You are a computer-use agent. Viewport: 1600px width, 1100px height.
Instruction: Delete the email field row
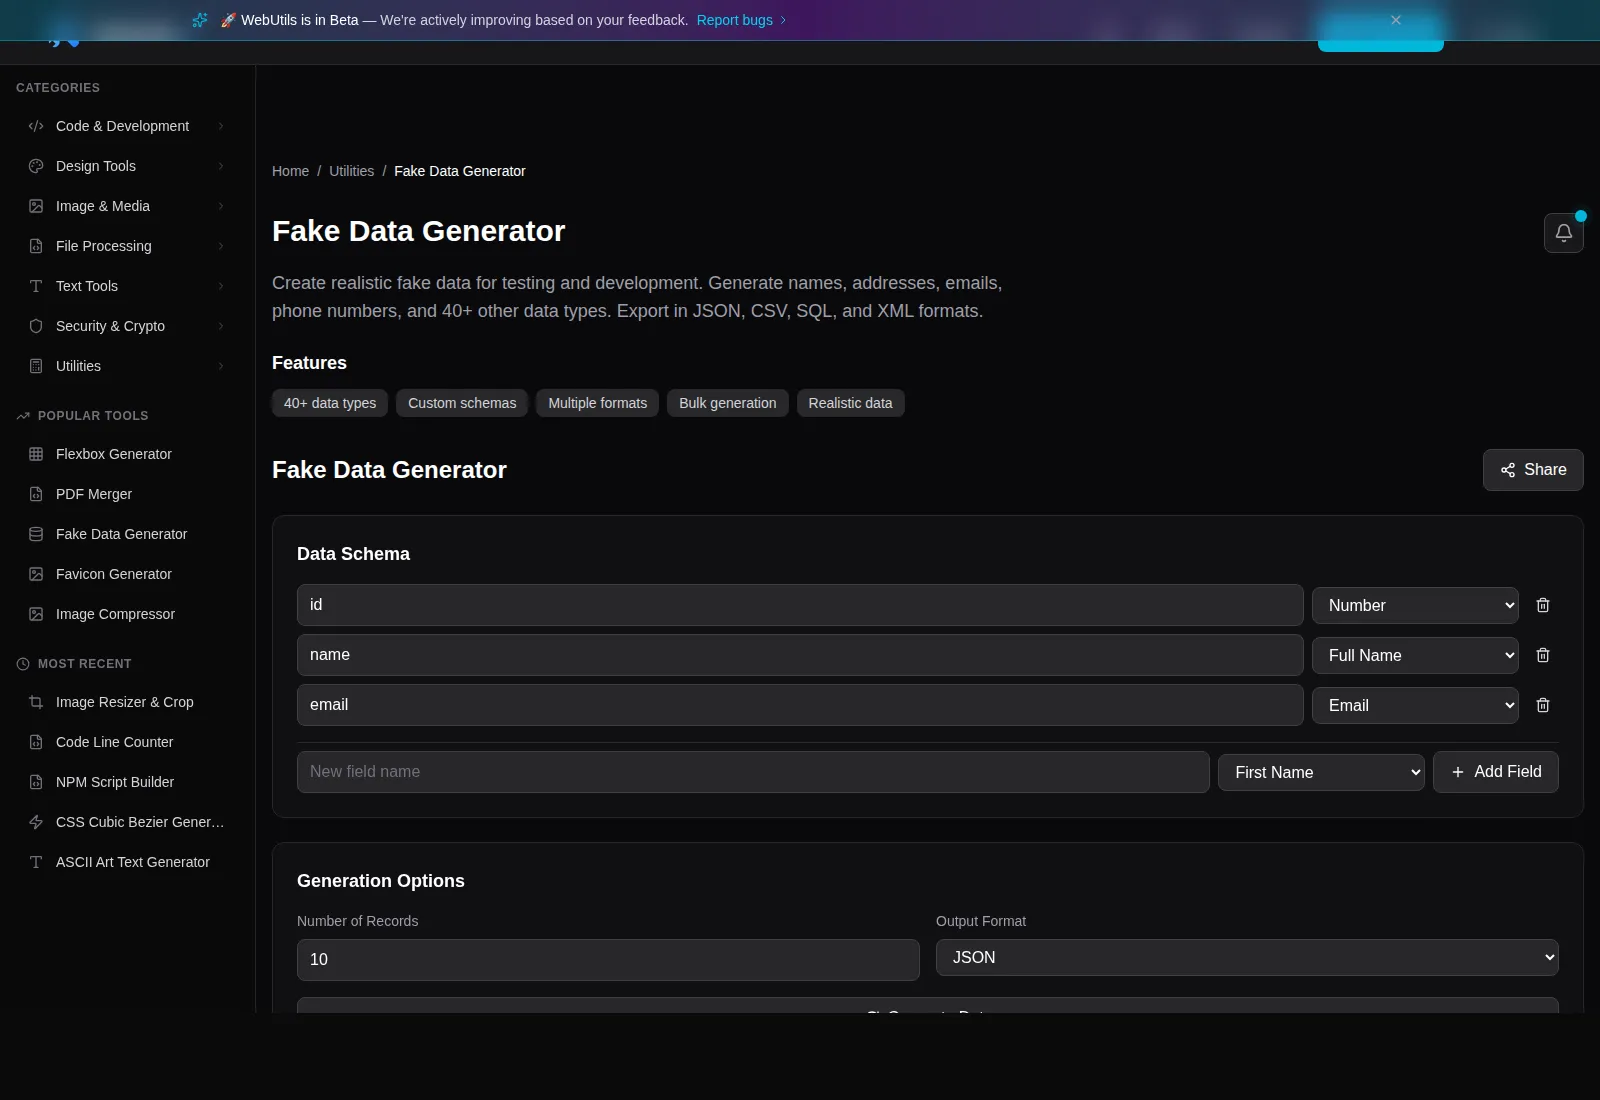1542,705
